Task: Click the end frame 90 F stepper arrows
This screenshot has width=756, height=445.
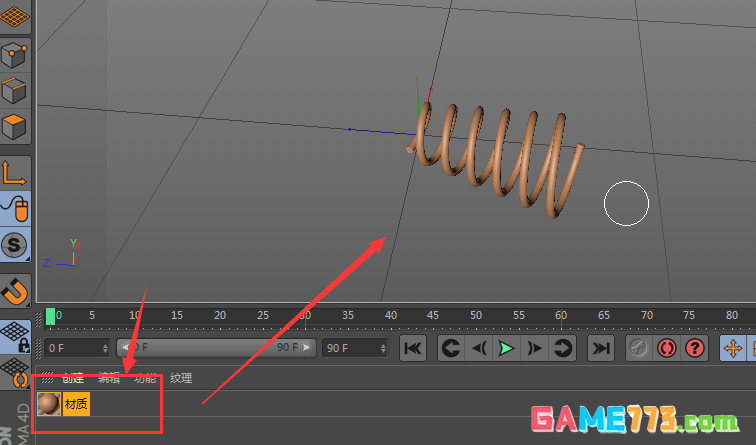Action: [x=381, y=348]
